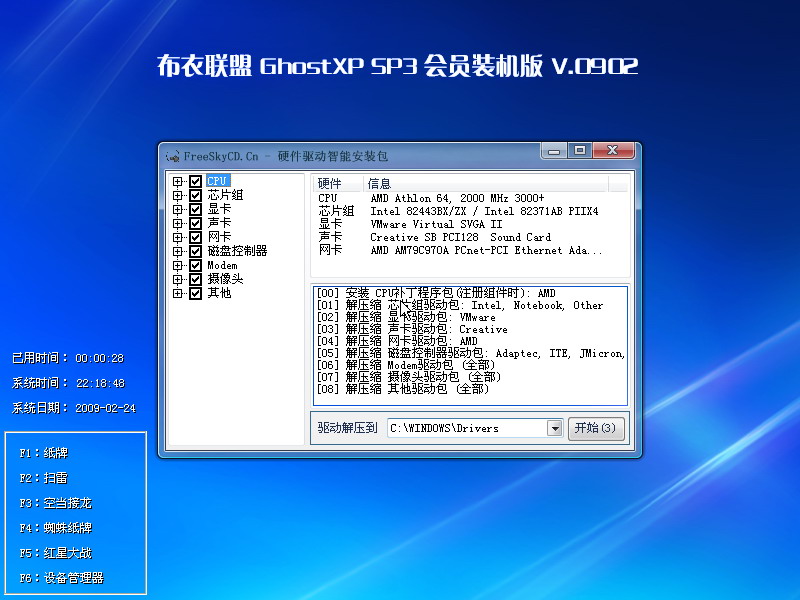
Task: Launch 纸牌 (Solitaire) via F1 entry
Action: 45,453
